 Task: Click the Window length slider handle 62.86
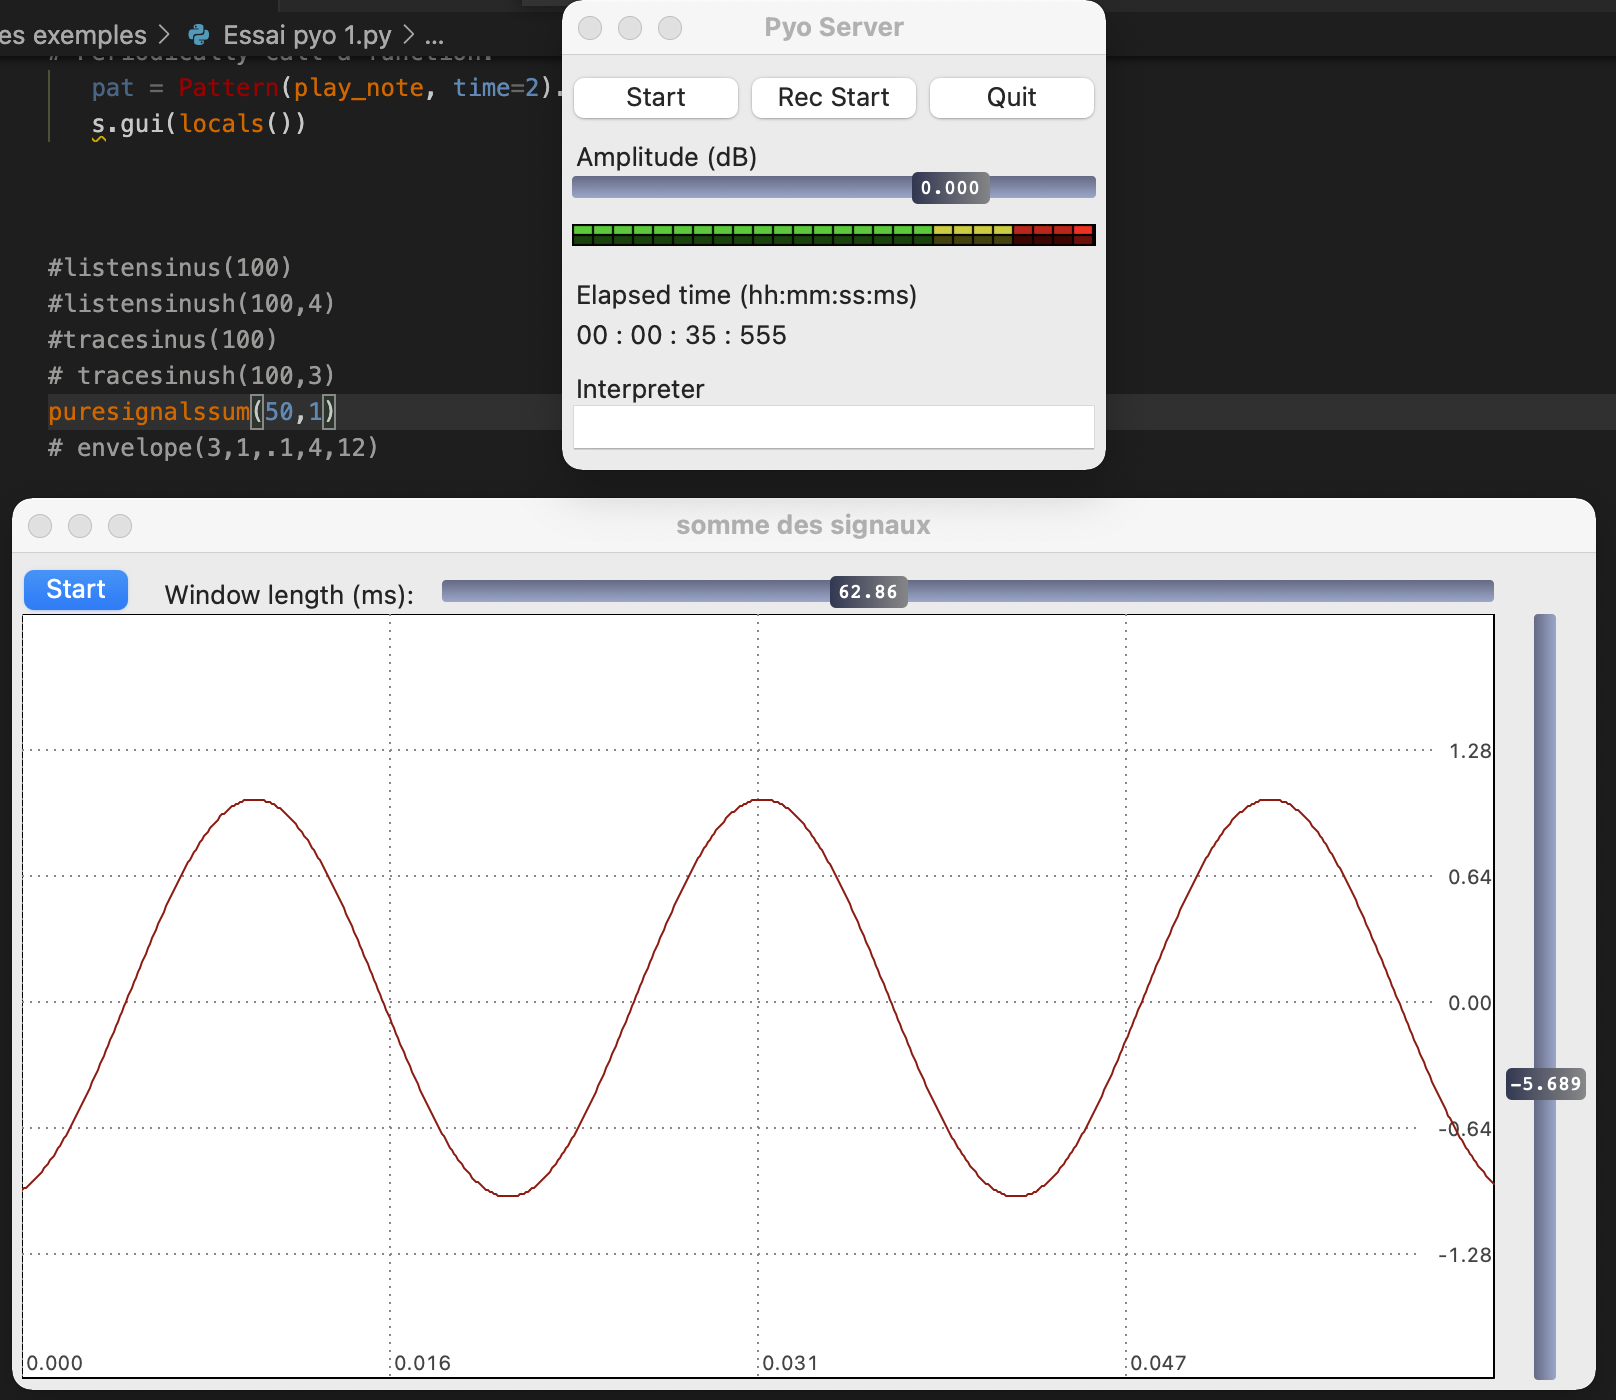[x=868, y=592]
